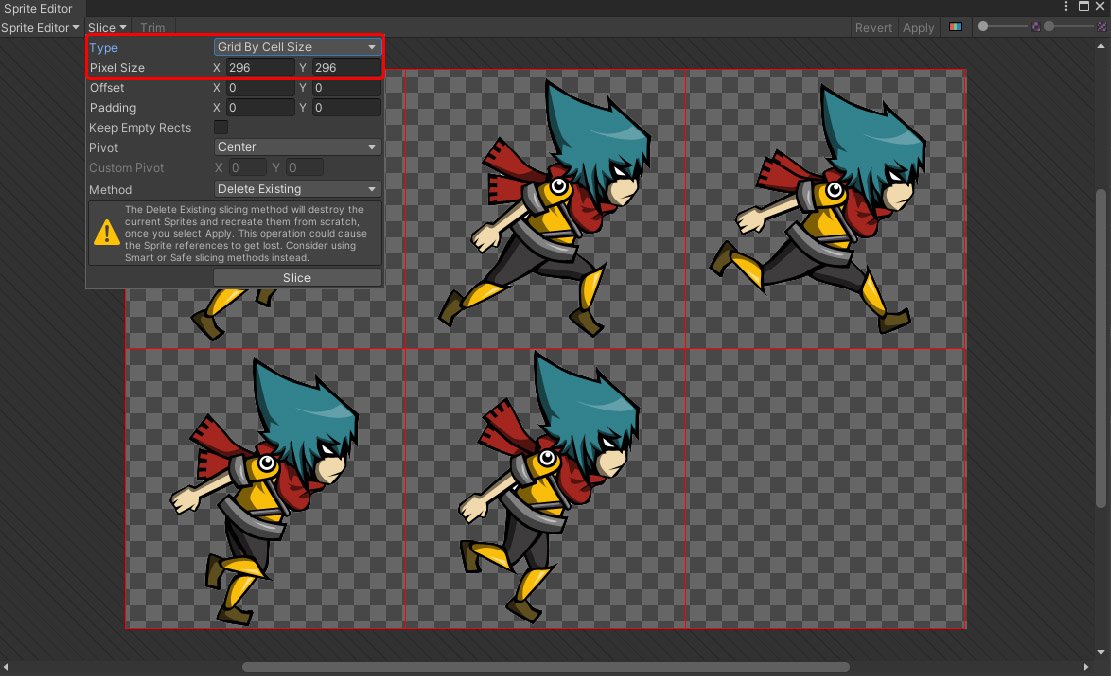Adjust the mip level slider handle
Viewport: 1111px width, 676px height.
(x=1049, y=26)
